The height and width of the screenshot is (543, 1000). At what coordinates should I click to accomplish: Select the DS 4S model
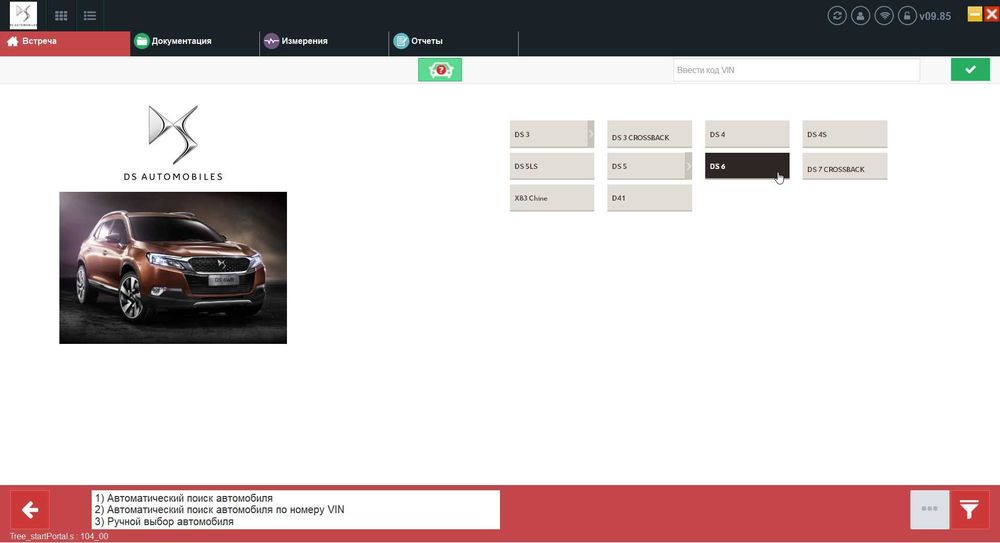tap(844, 134)
